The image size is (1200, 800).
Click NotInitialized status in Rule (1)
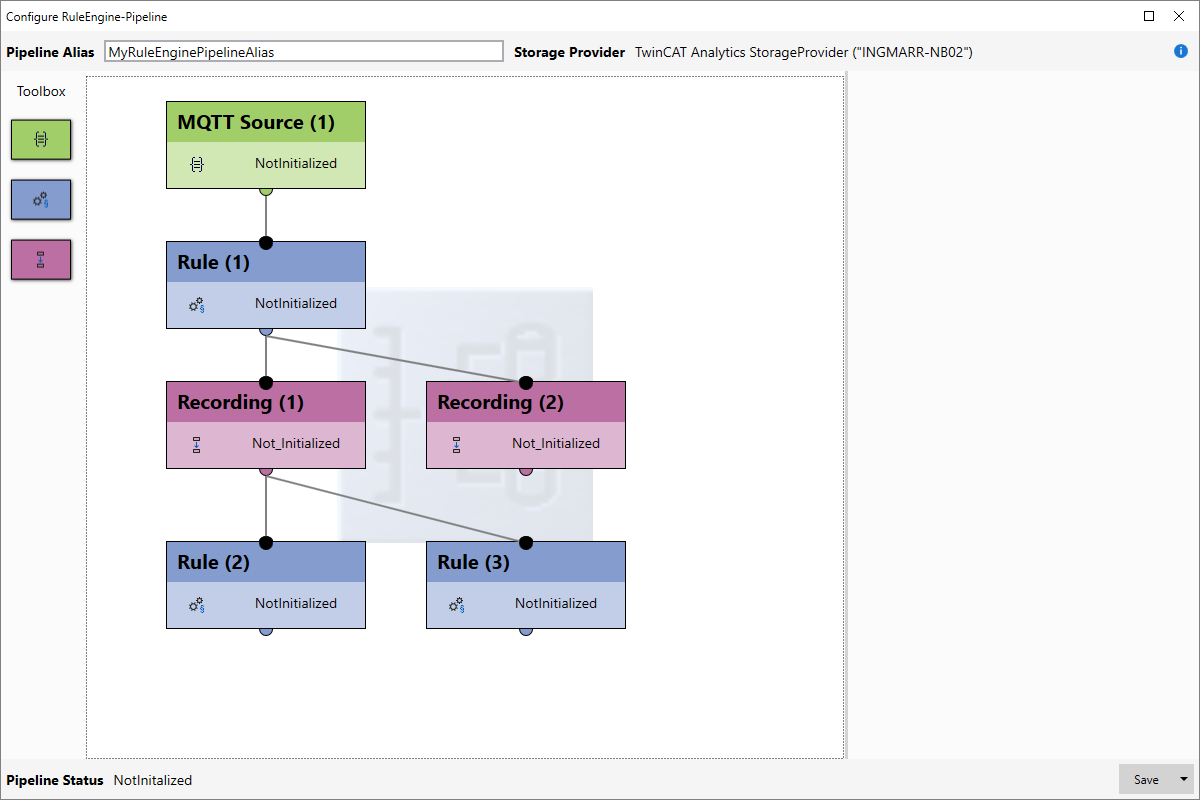point(296,303)
